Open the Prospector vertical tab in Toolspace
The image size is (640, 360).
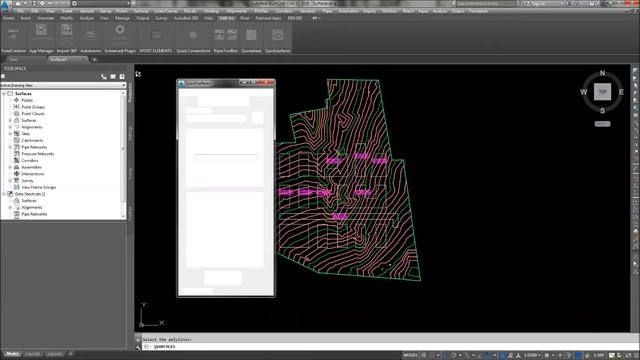[x=131, y=92]
